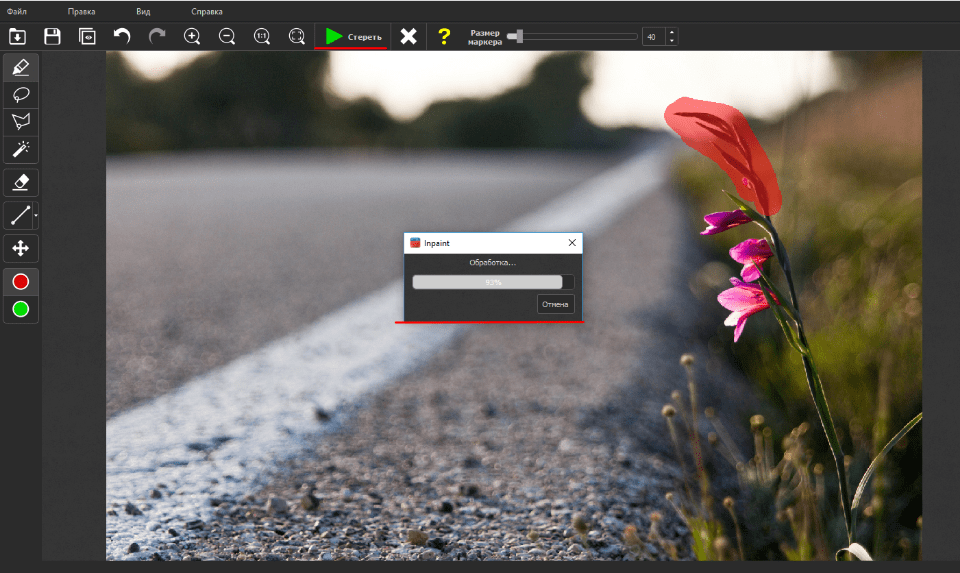Click the white X clear selection icon
This screenshot has height=573, width=960.
pyautogui.click(x=408, y=37)
